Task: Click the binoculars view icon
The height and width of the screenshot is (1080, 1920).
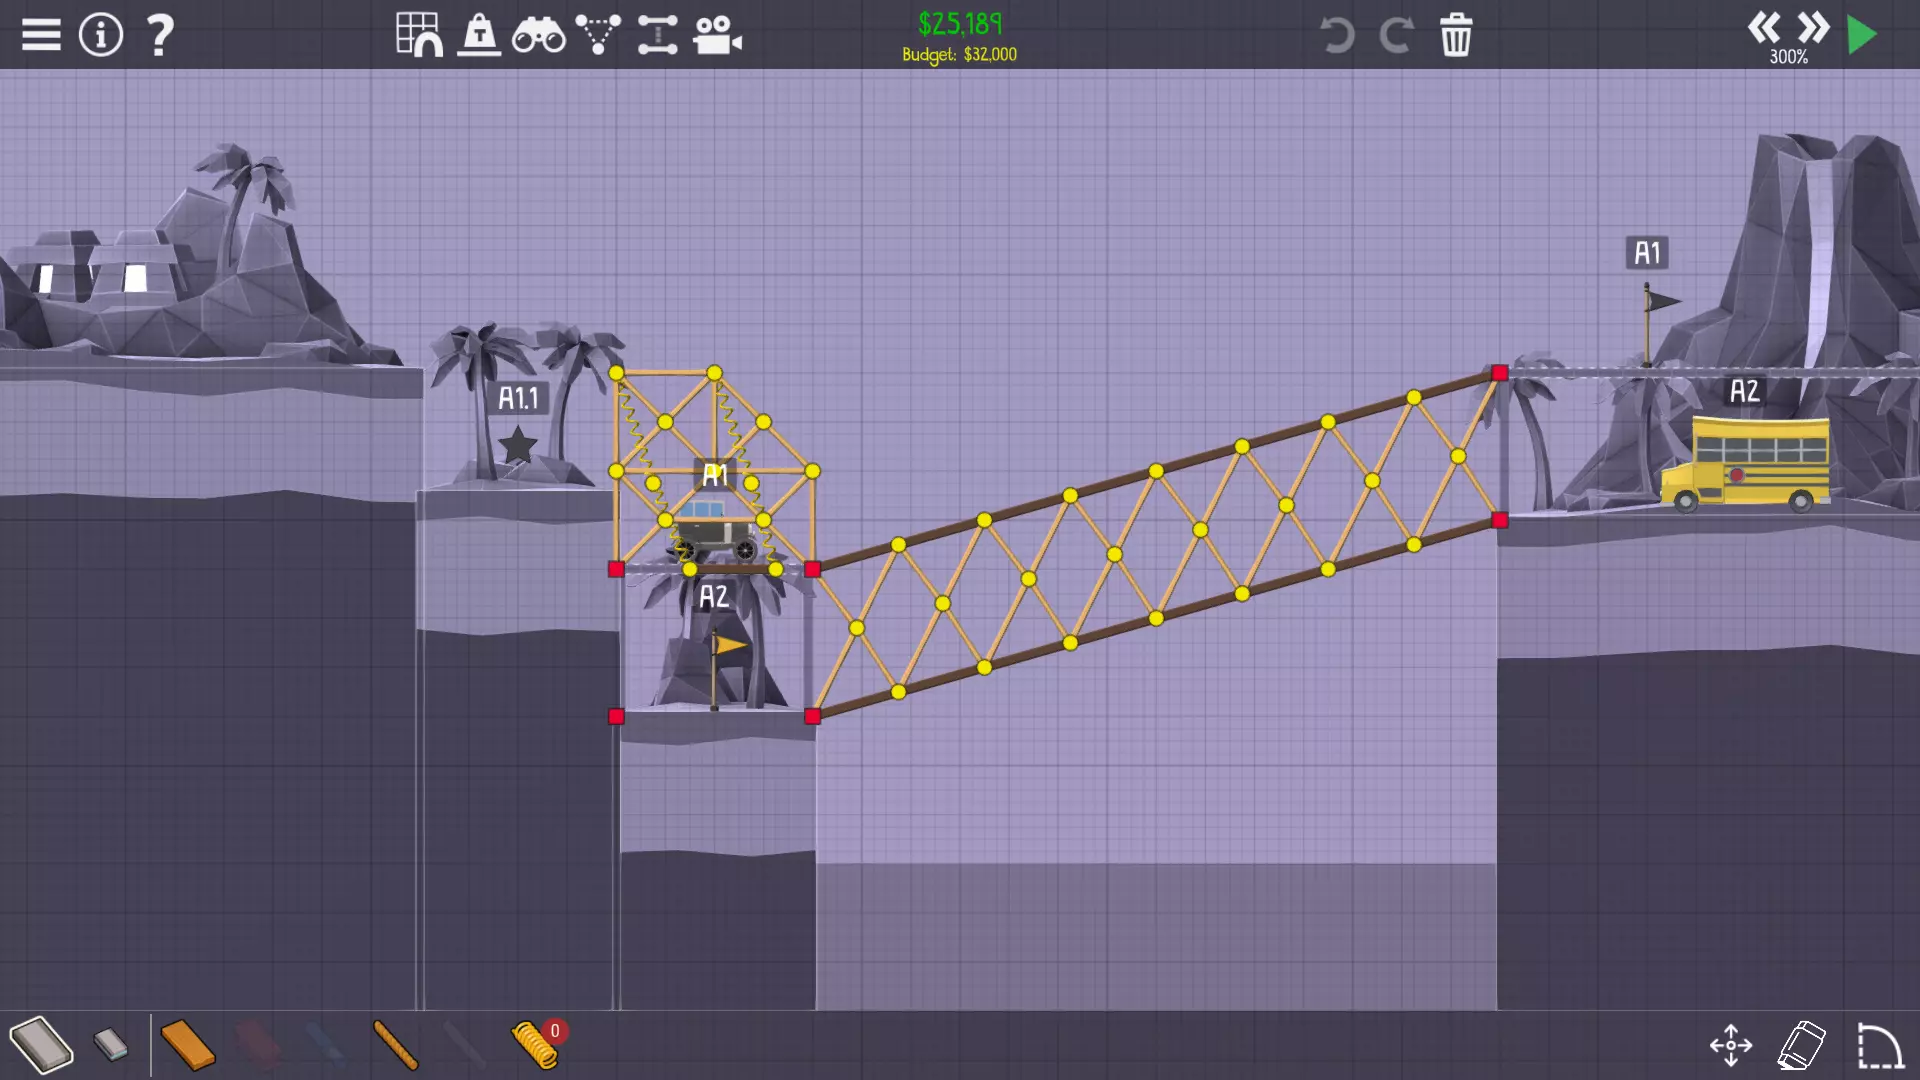Action: tap(538, 35)
